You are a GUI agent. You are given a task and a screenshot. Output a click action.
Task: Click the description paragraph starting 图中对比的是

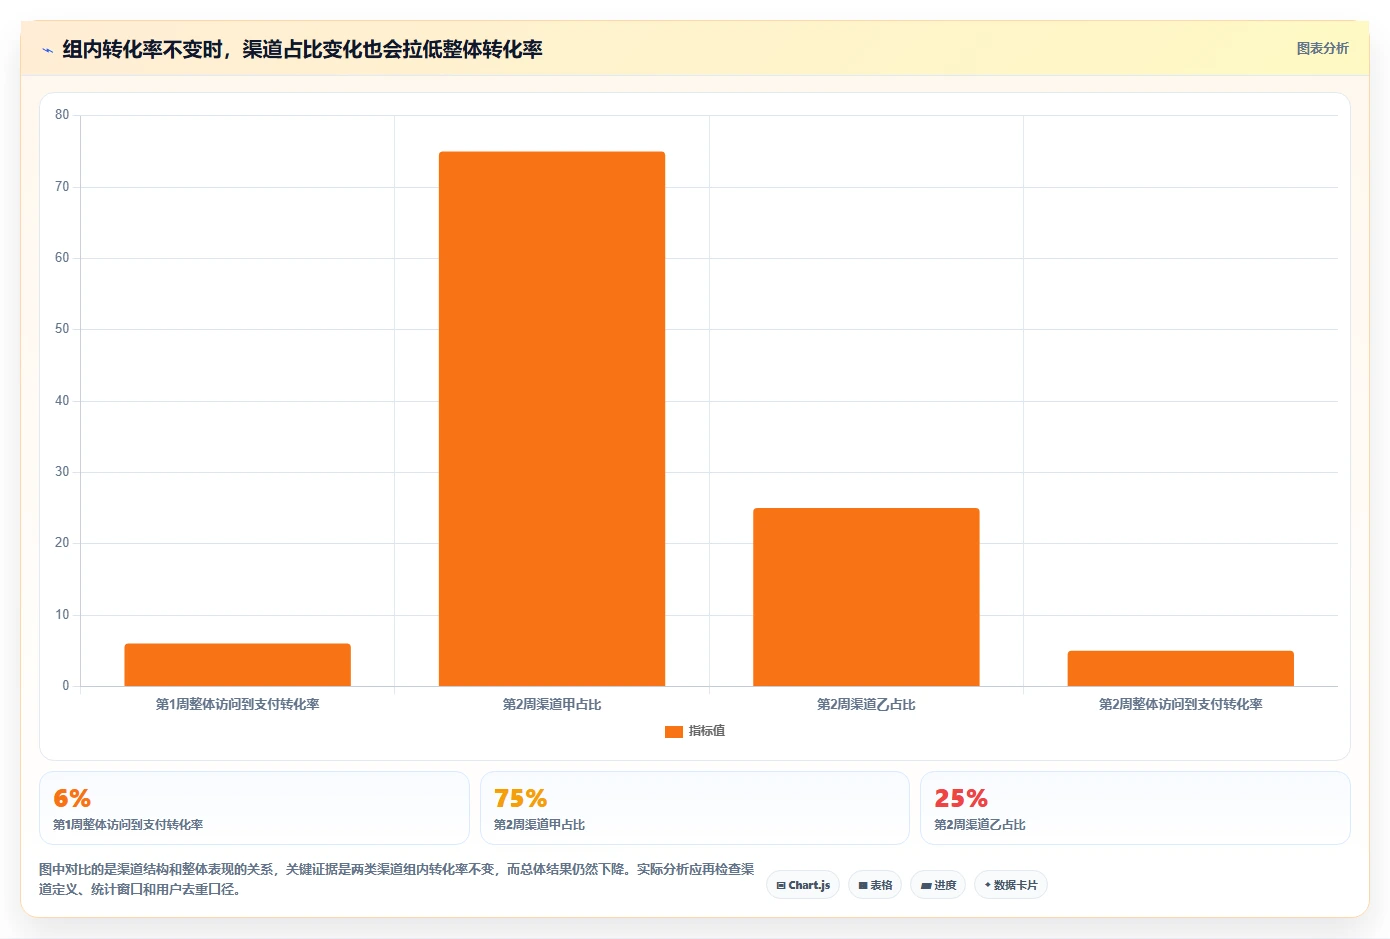[397, 879]
